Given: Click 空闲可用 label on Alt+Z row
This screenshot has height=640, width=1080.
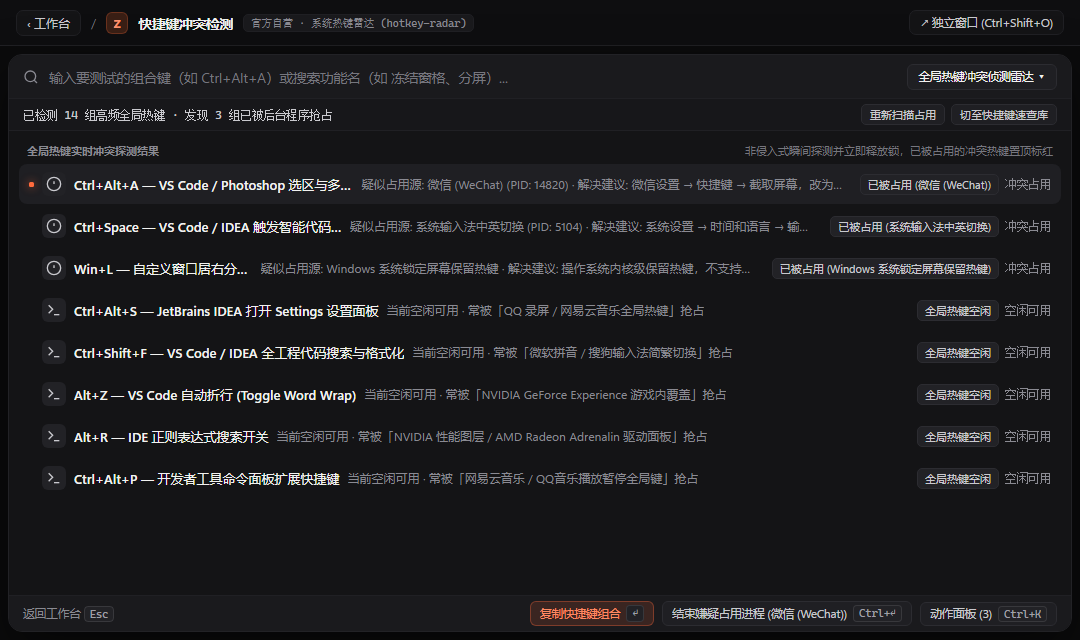Looking at the screenshot, I should pos(1027,394).
